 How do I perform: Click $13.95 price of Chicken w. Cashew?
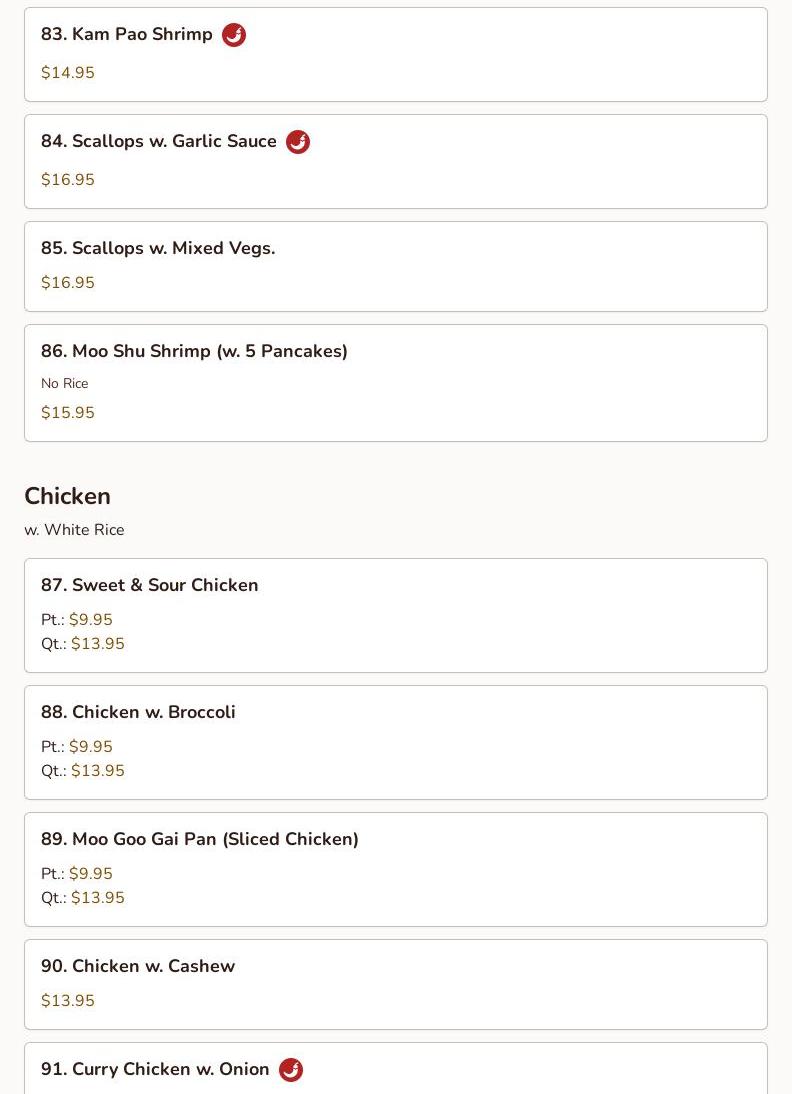pyautogui.click(x=68, y=1001)
